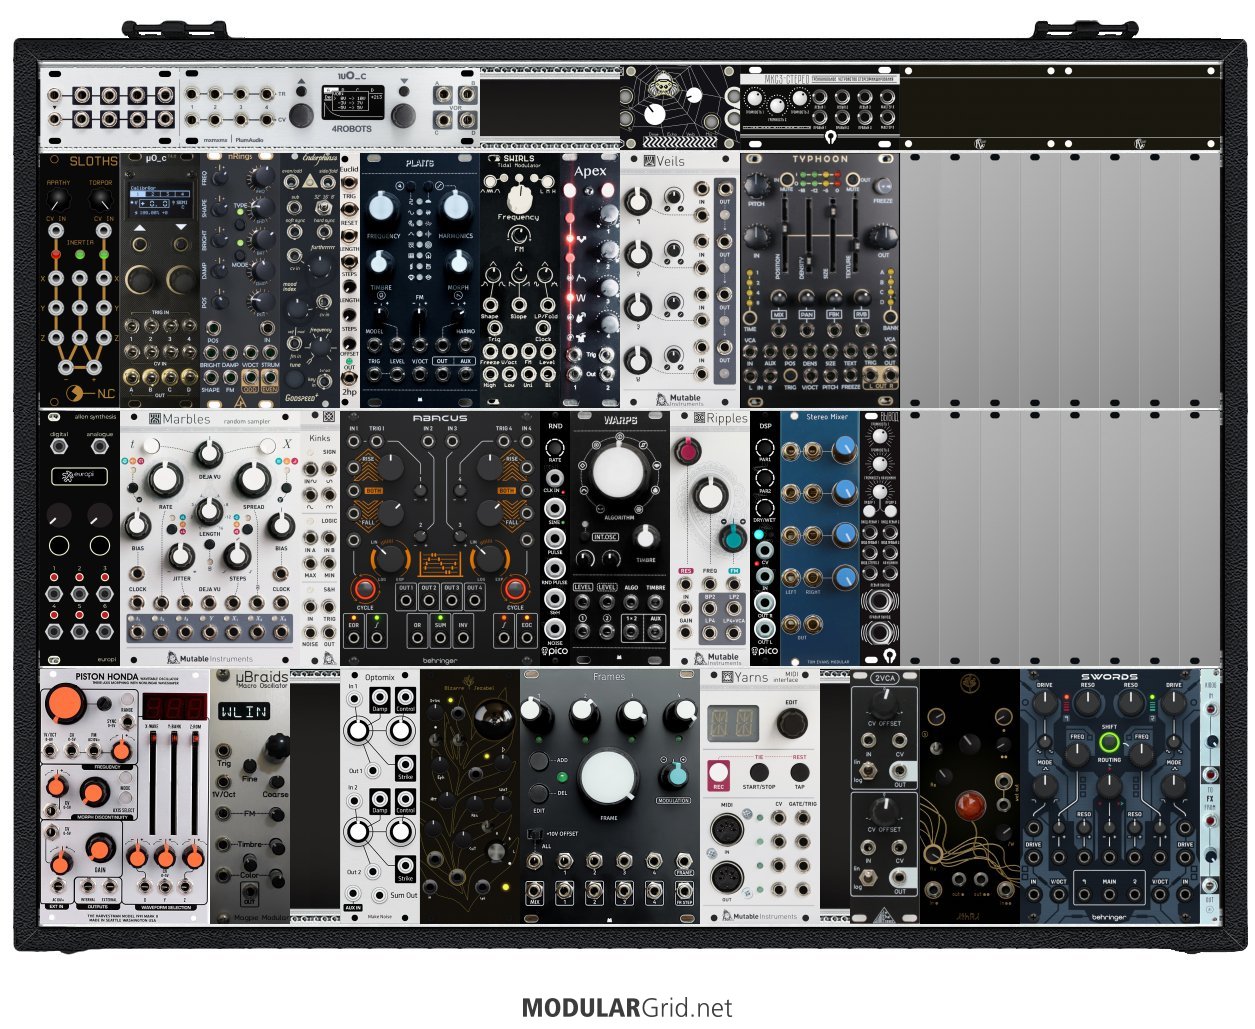Click the pink RES knob on Ripples
1255x1029 pixels.
click(687, 451)
